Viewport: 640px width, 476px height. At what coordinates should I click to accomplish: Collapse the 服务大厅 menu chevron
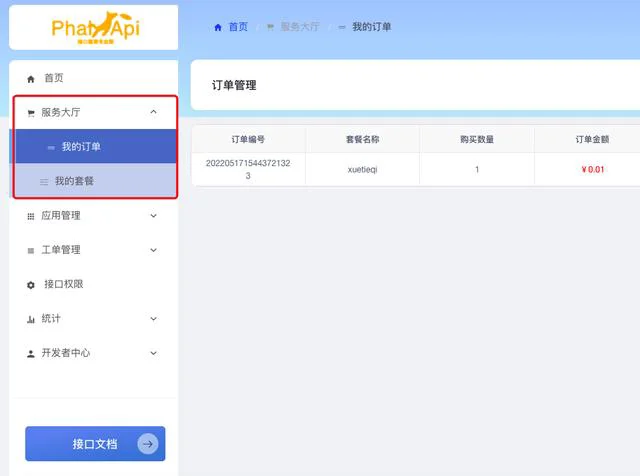point(153,112)
